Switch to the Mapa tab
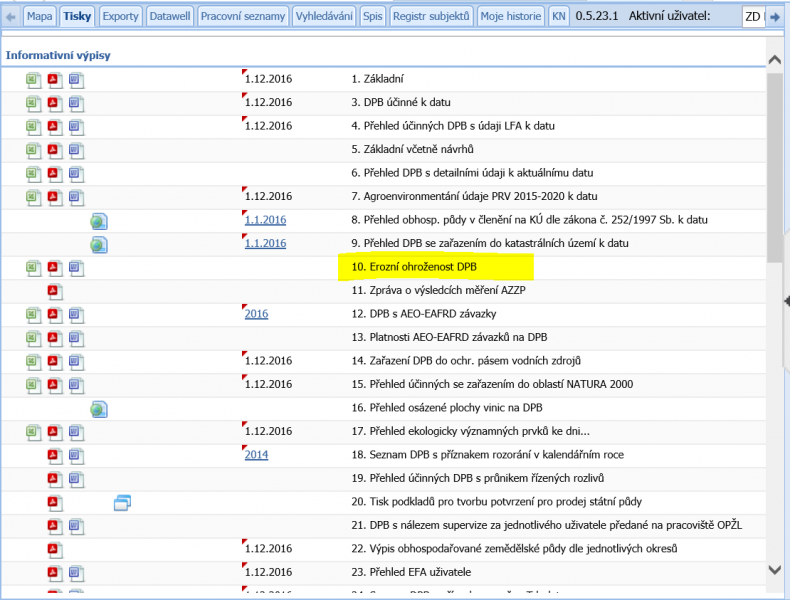The height and width of the screenshot is (600, 790). [x=39, y=17]
